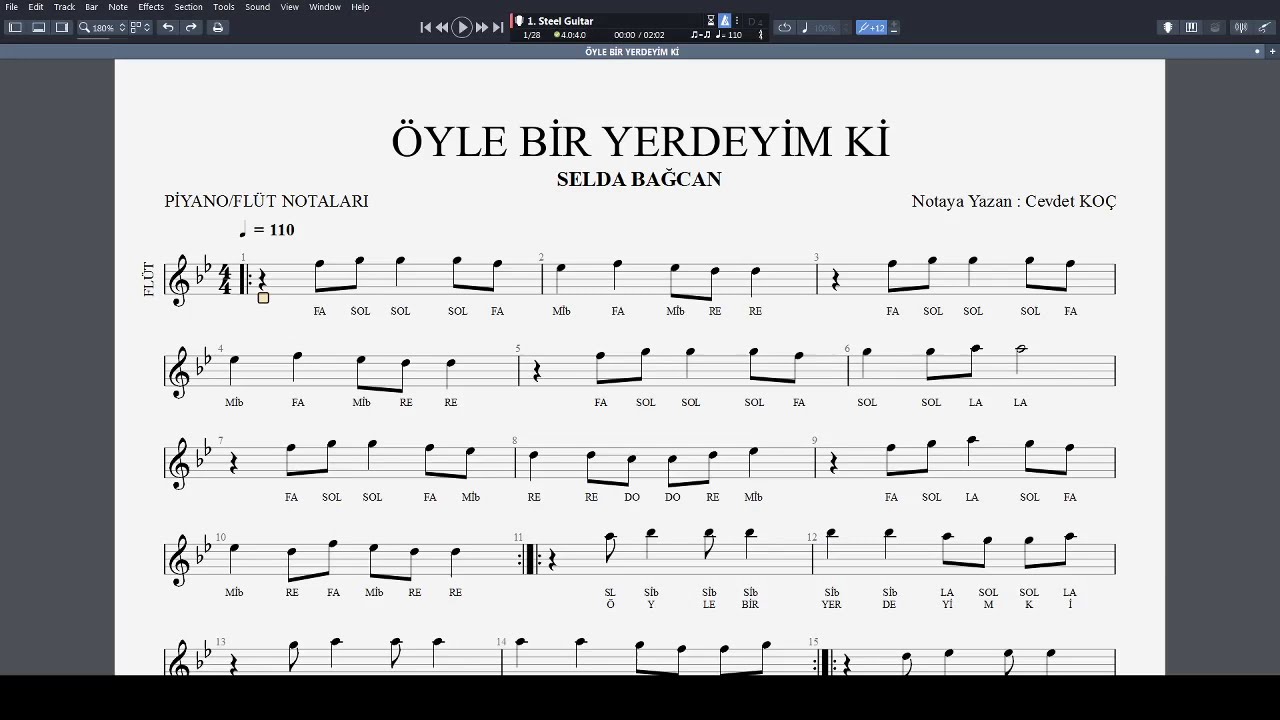Image resolution: width=1280 pixels, height=720 pixels.
Task: Select the ÖYLE BİR YERDEYİM Kİ document tab
Action: pyautogui.click(x=632, y=52)
